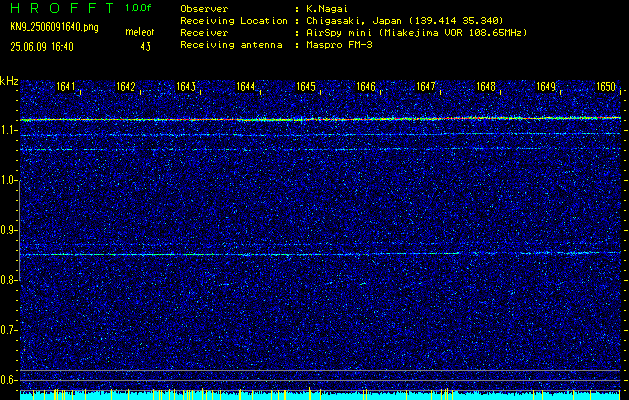Click the date stamp 25.06.09 16:40

[x=42, y=47]
